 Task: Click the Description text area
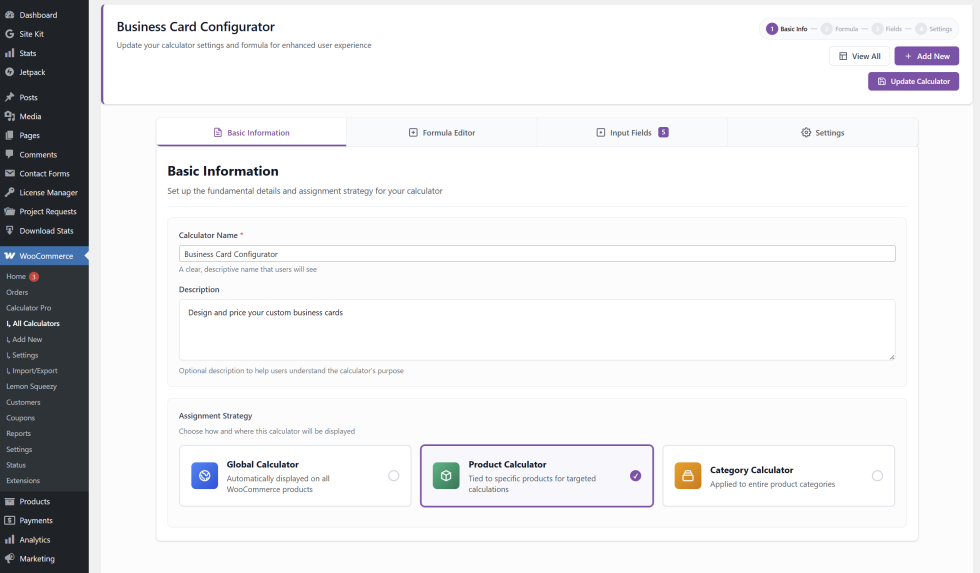click(537, 329)
